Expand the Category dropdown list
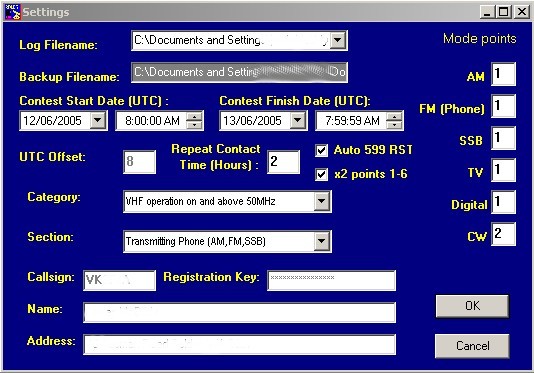534x373 pixels. point(321,201)
